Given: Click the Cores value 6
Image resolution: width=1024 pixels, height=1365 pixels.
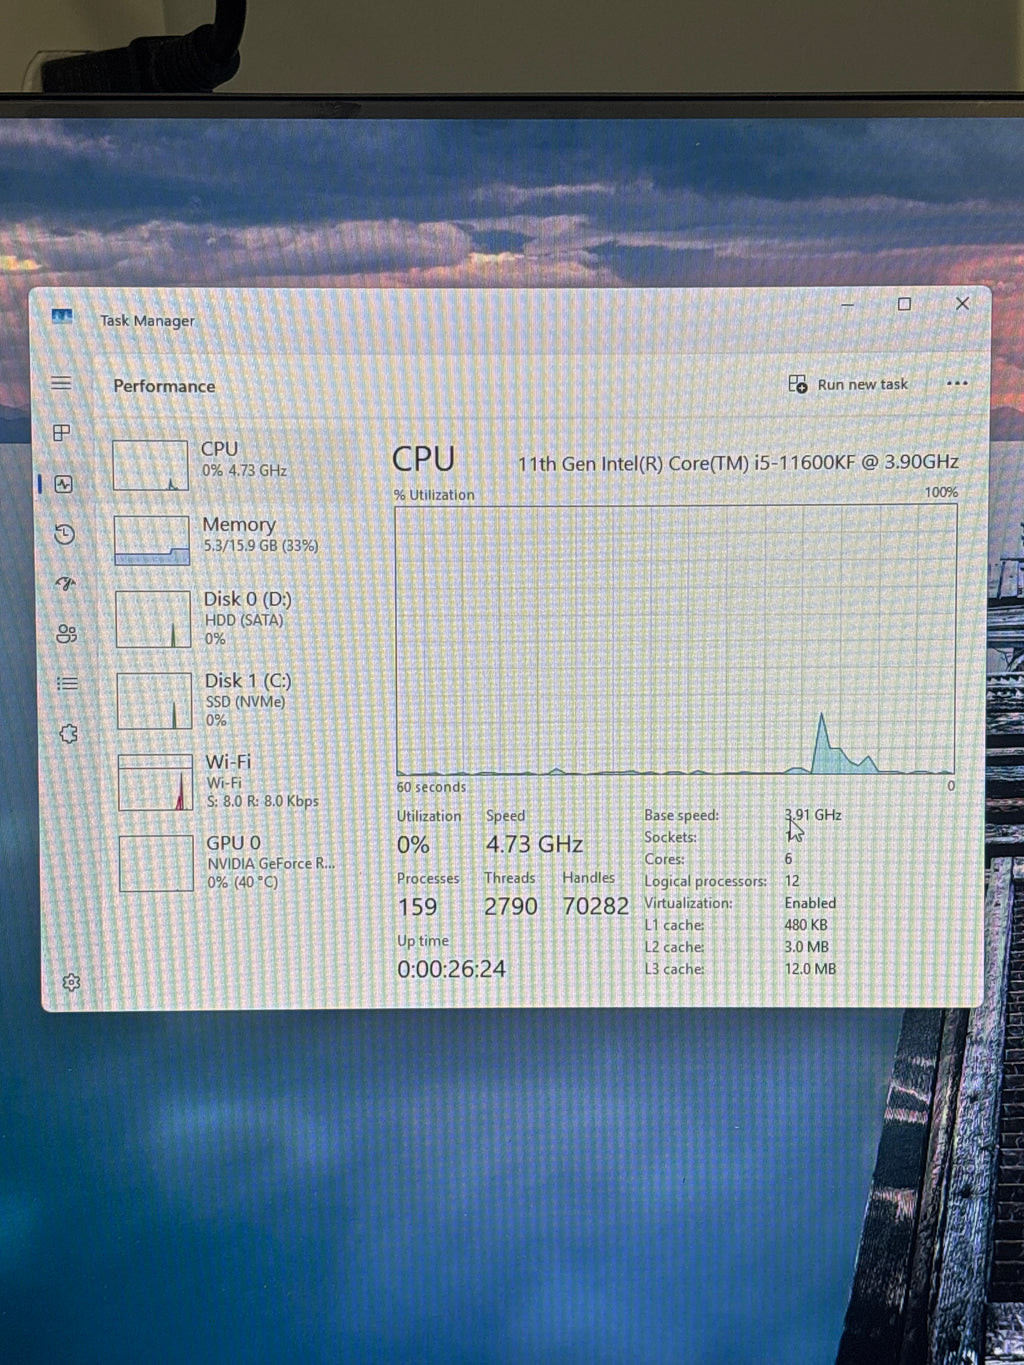Looking at the screenshot, I should (788, 859).
